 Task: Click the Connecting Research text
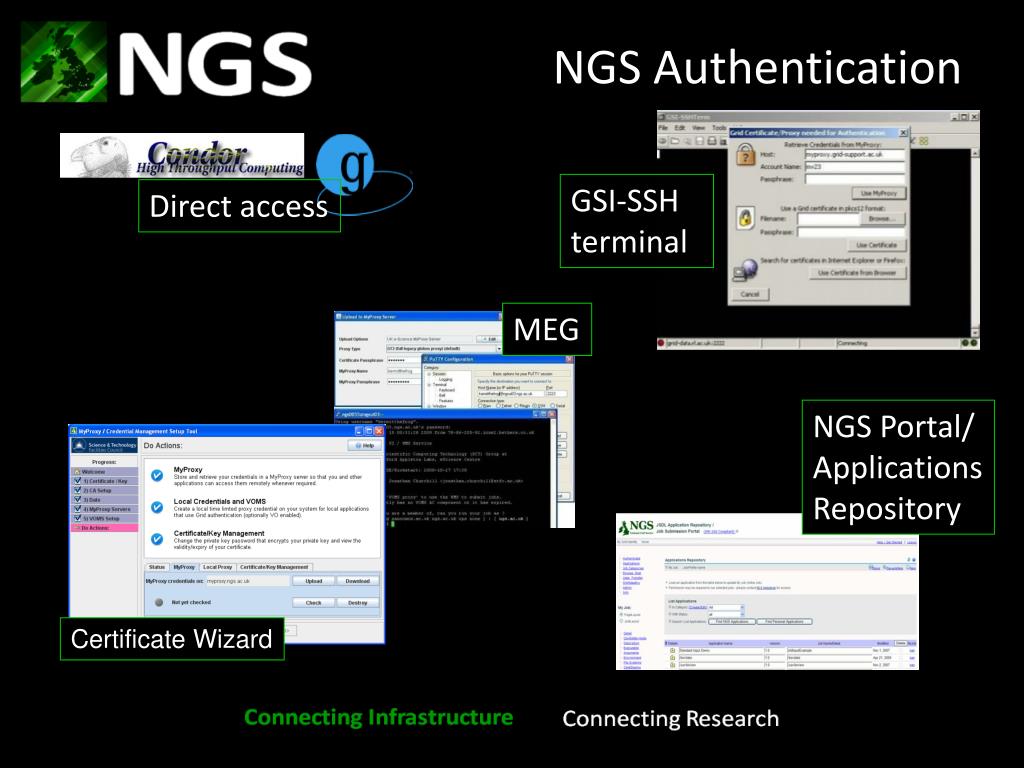(x=671, y=718)
